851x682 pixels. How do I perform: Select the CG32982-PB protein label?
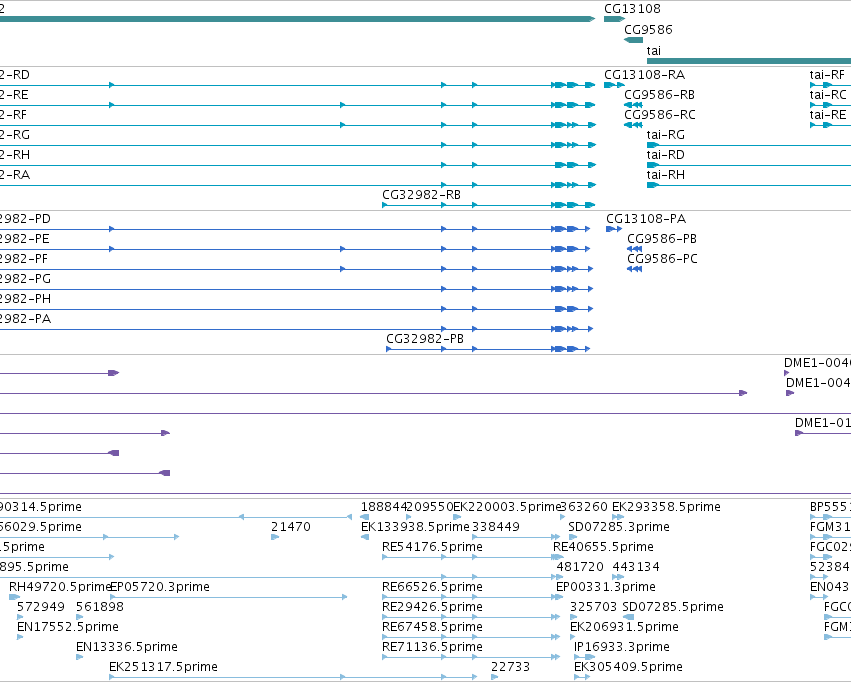425,339
